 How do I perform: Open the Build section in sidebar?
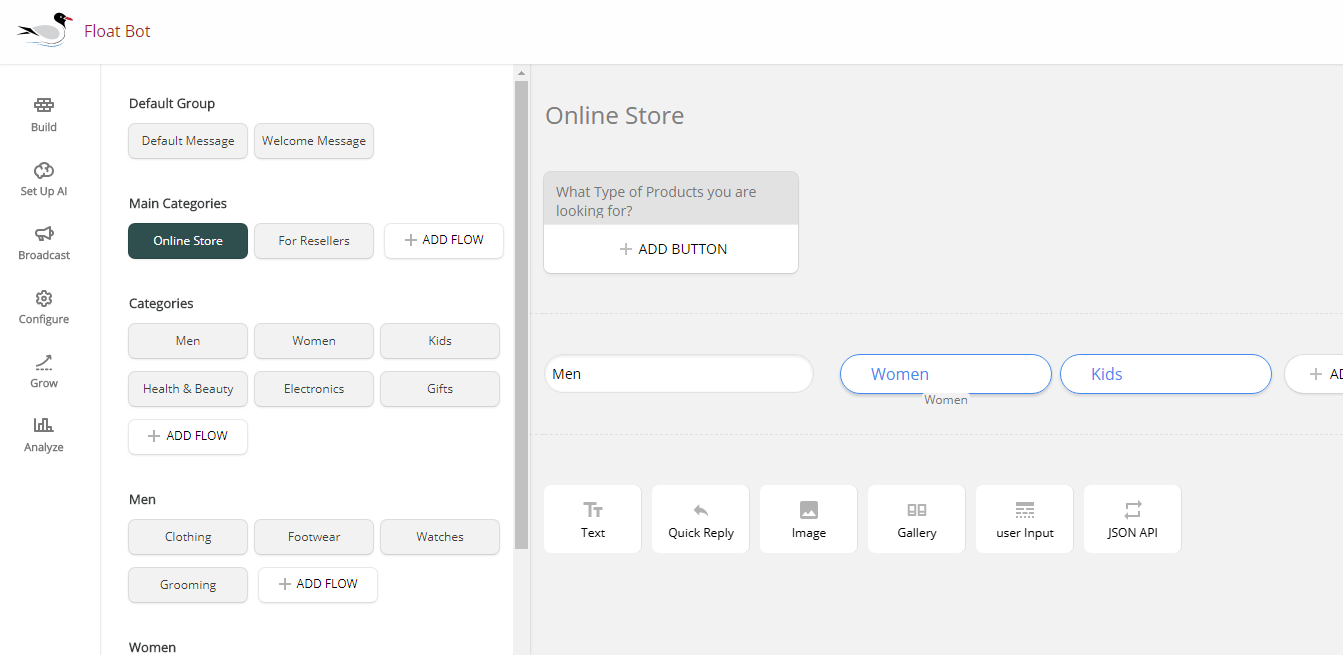coord(44,115)
